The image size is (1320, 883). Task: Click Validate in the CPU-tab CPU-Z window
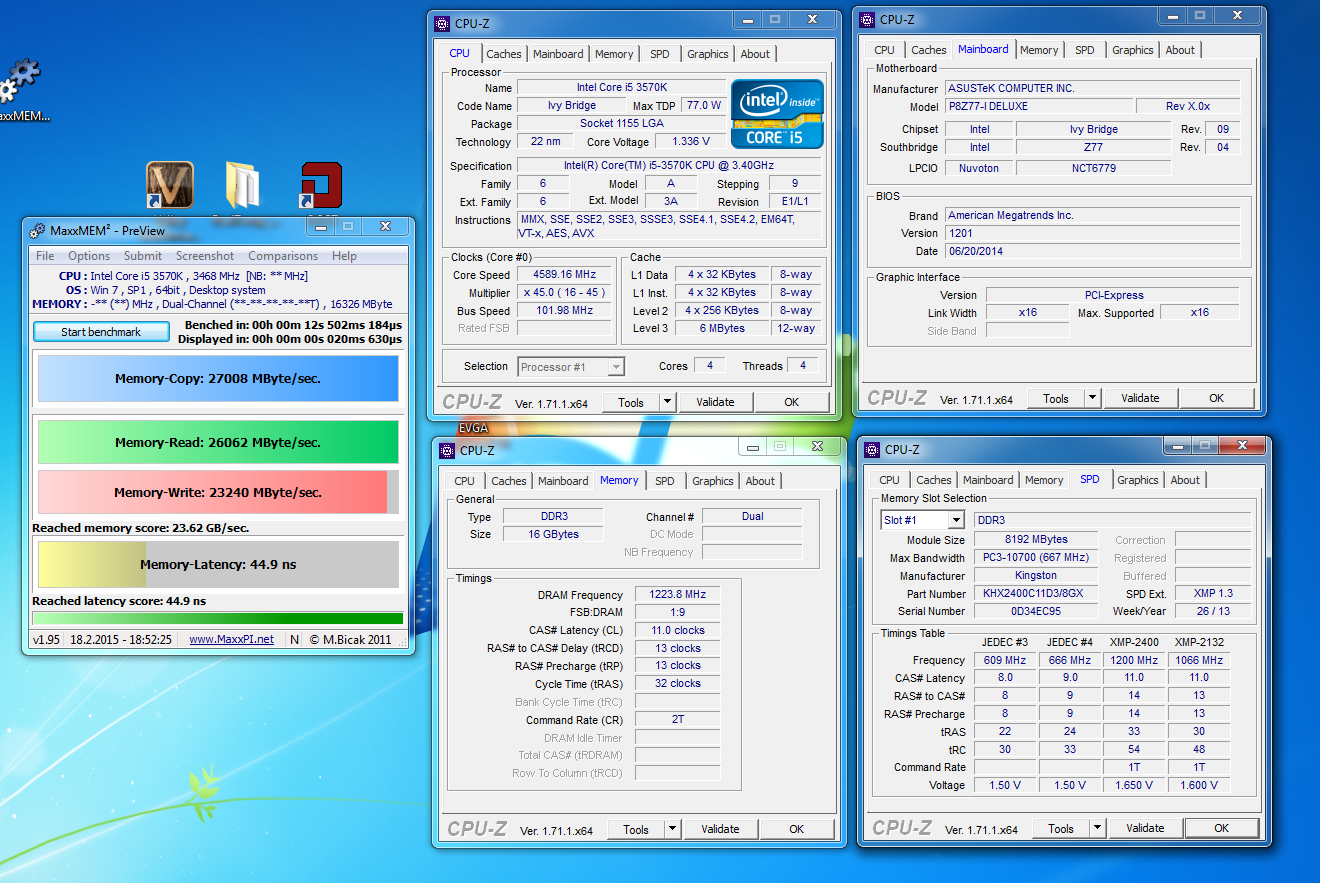click(715, 402)
